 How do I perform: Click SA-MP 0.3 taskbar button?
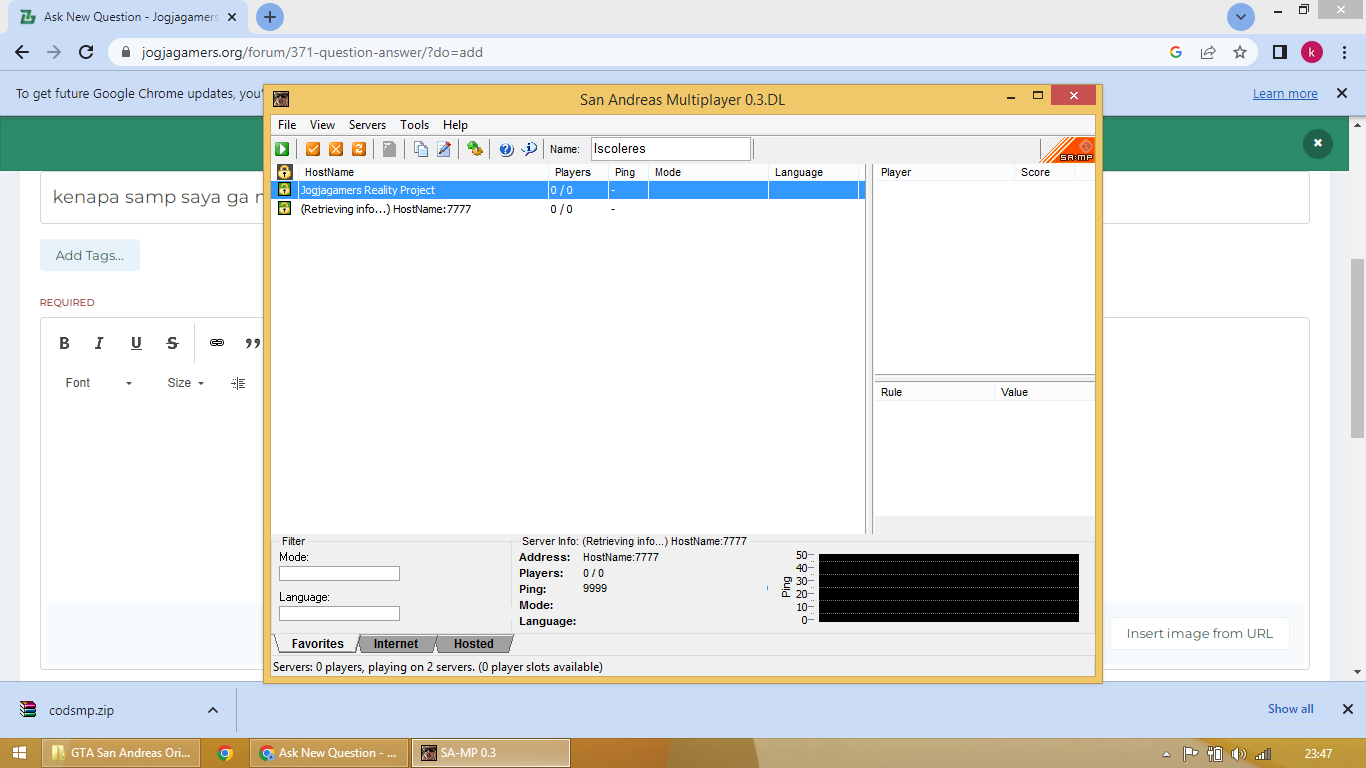tap(490, 753)
